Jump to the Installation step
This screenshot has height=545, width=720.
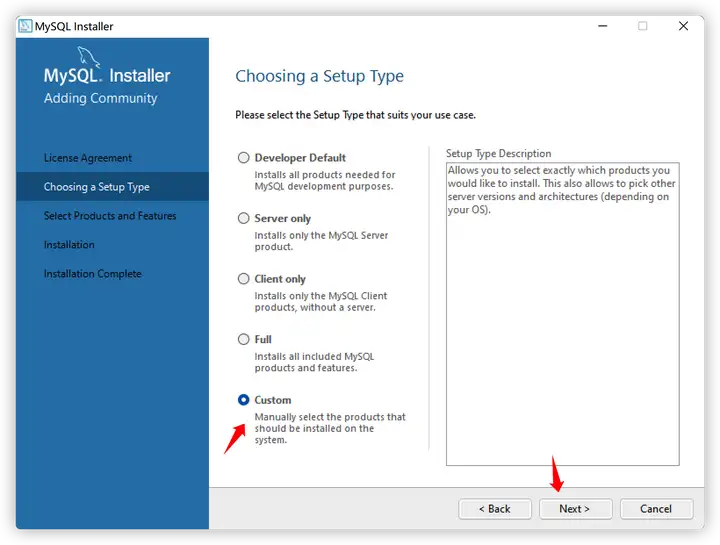pos(69,245)
